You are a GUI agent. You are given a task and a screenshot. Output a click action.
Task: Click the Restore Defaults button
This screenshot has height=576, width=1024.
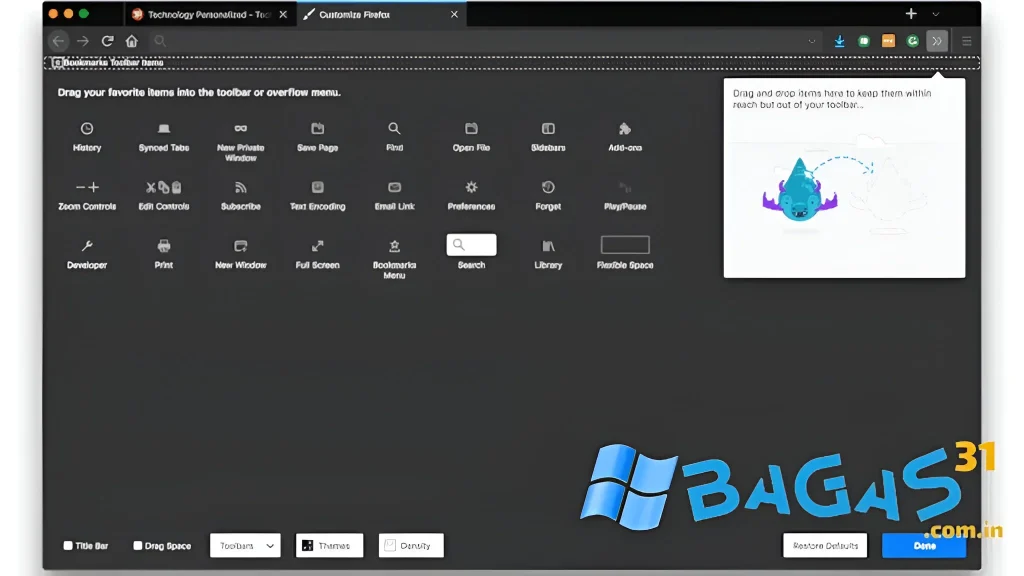pyautogui.click(x=825, y=546)
